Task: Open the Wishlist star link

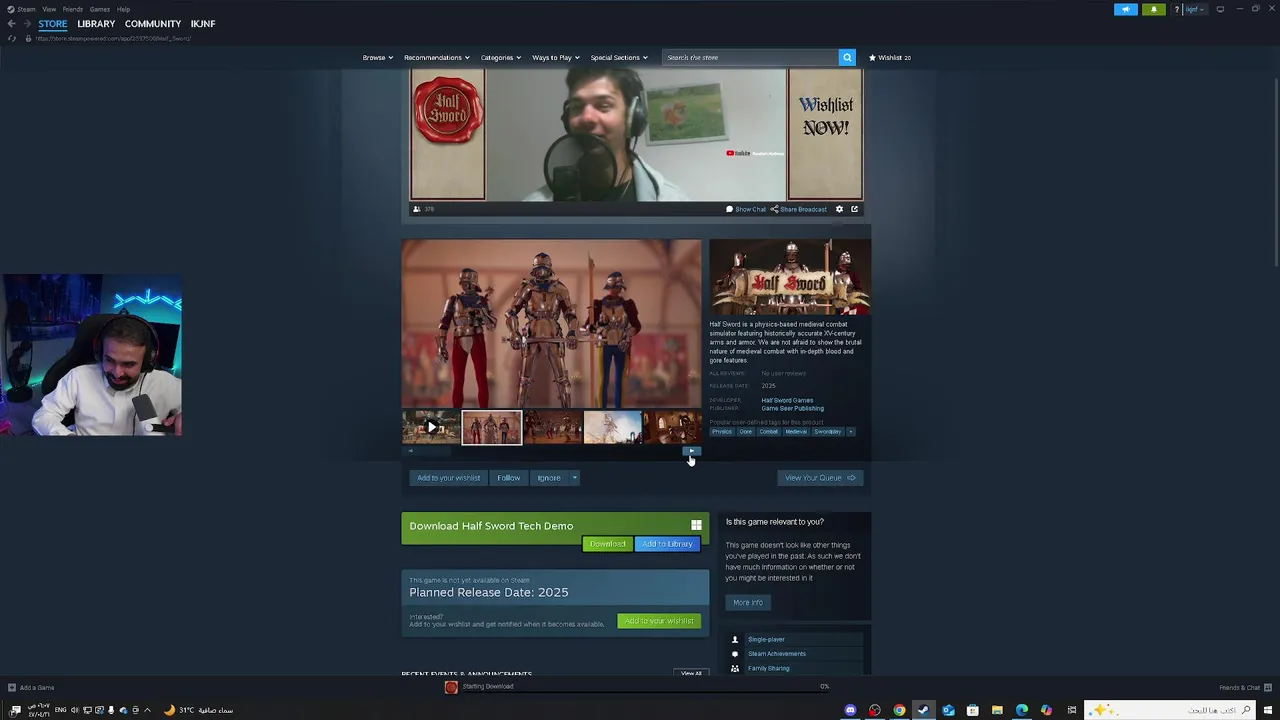Action: (x=889, y=57)
